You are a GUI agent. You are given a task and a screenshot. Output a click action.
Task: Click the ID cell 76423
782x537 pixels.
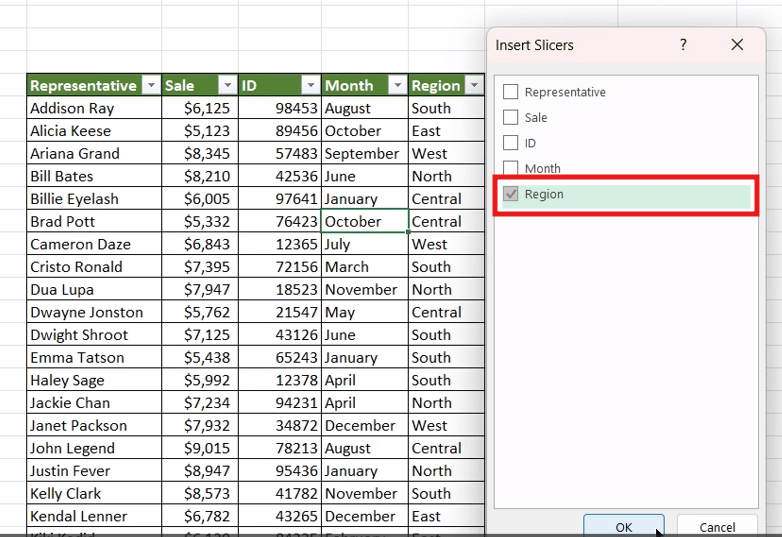280,221
